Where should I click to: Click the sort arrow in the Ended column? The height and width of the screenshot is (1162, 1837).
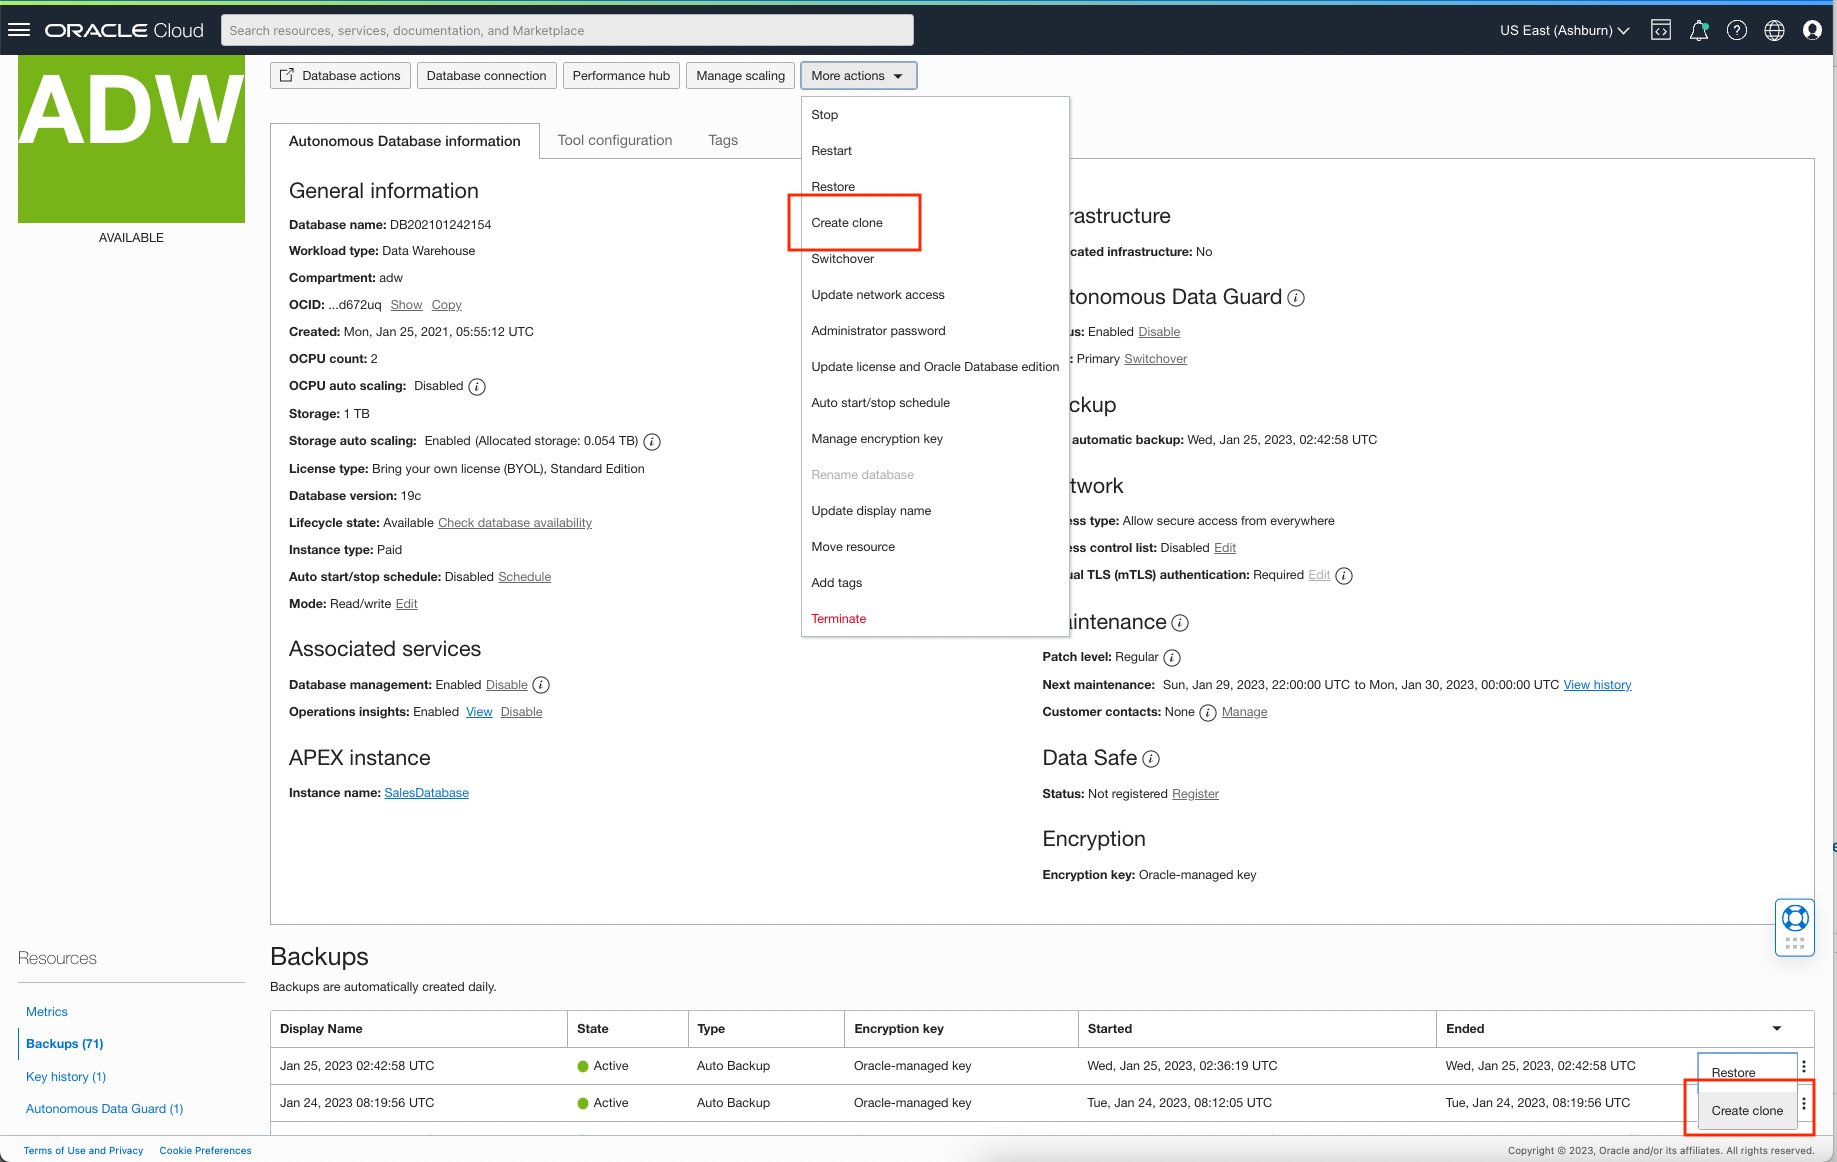click(1777, 1028)
